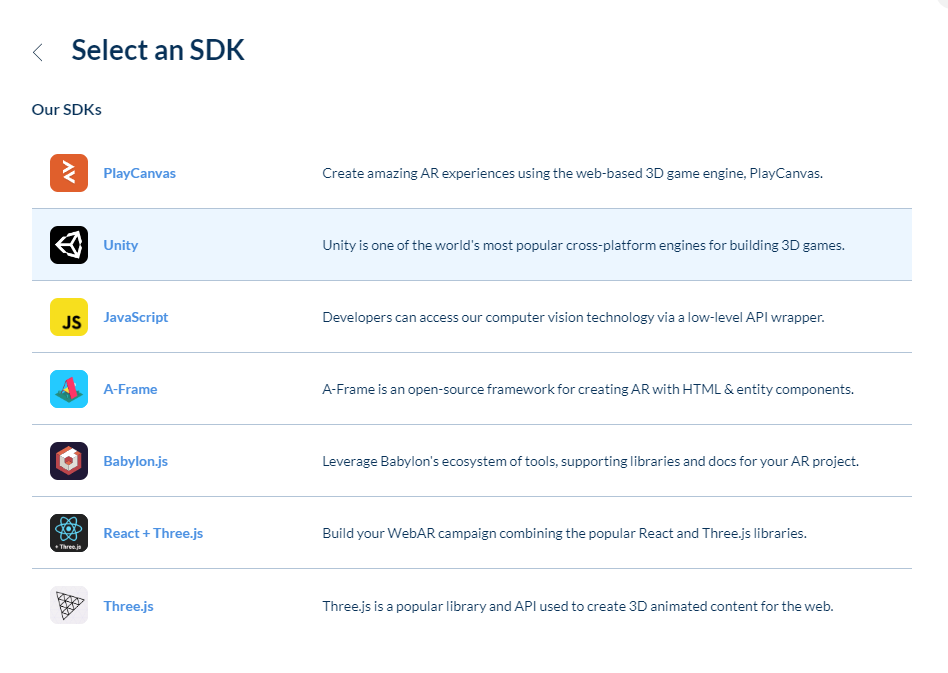Click the React + Three.js atom icon

[x=69, y=533]
